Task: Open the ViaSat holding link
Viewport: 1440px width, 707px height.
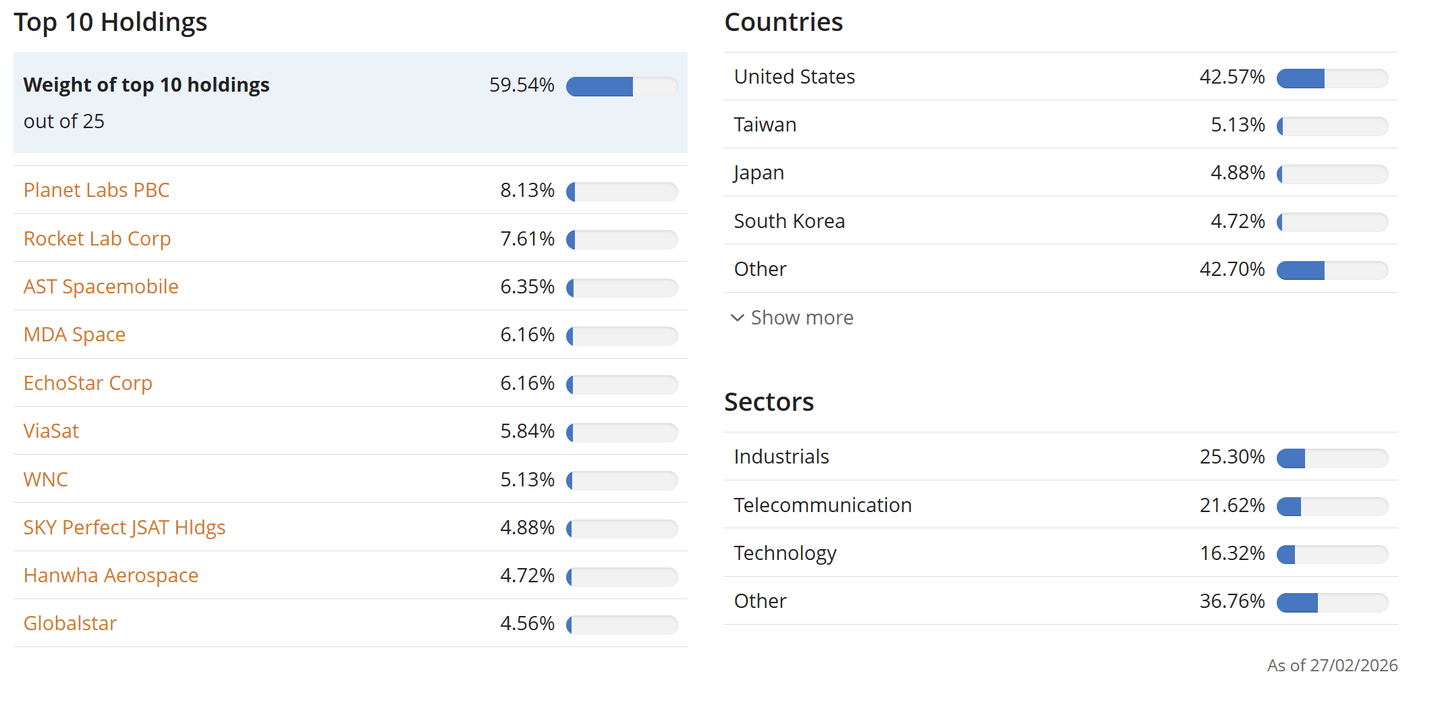Action: 51,431
